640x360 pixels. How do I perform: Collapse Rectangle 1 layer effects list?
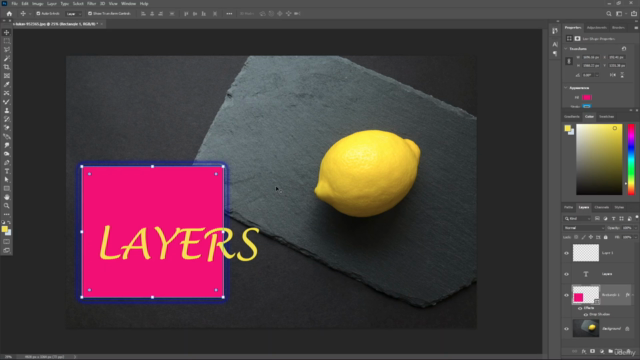pyautogui.click(x=633, y=295)
